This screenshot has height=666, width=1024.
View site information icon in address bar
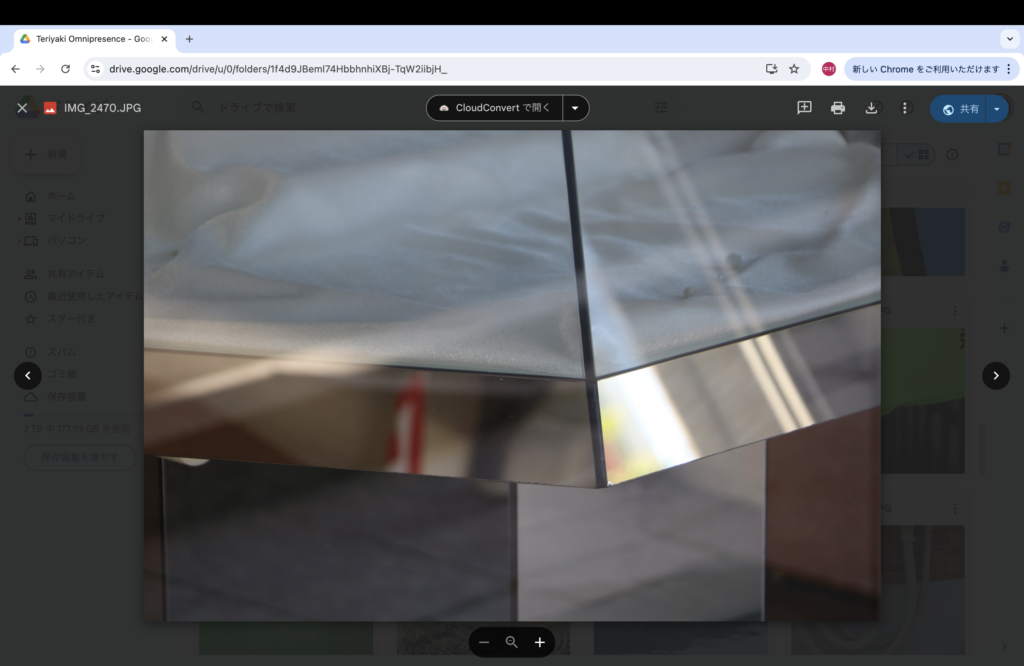(x=95, y=69)
